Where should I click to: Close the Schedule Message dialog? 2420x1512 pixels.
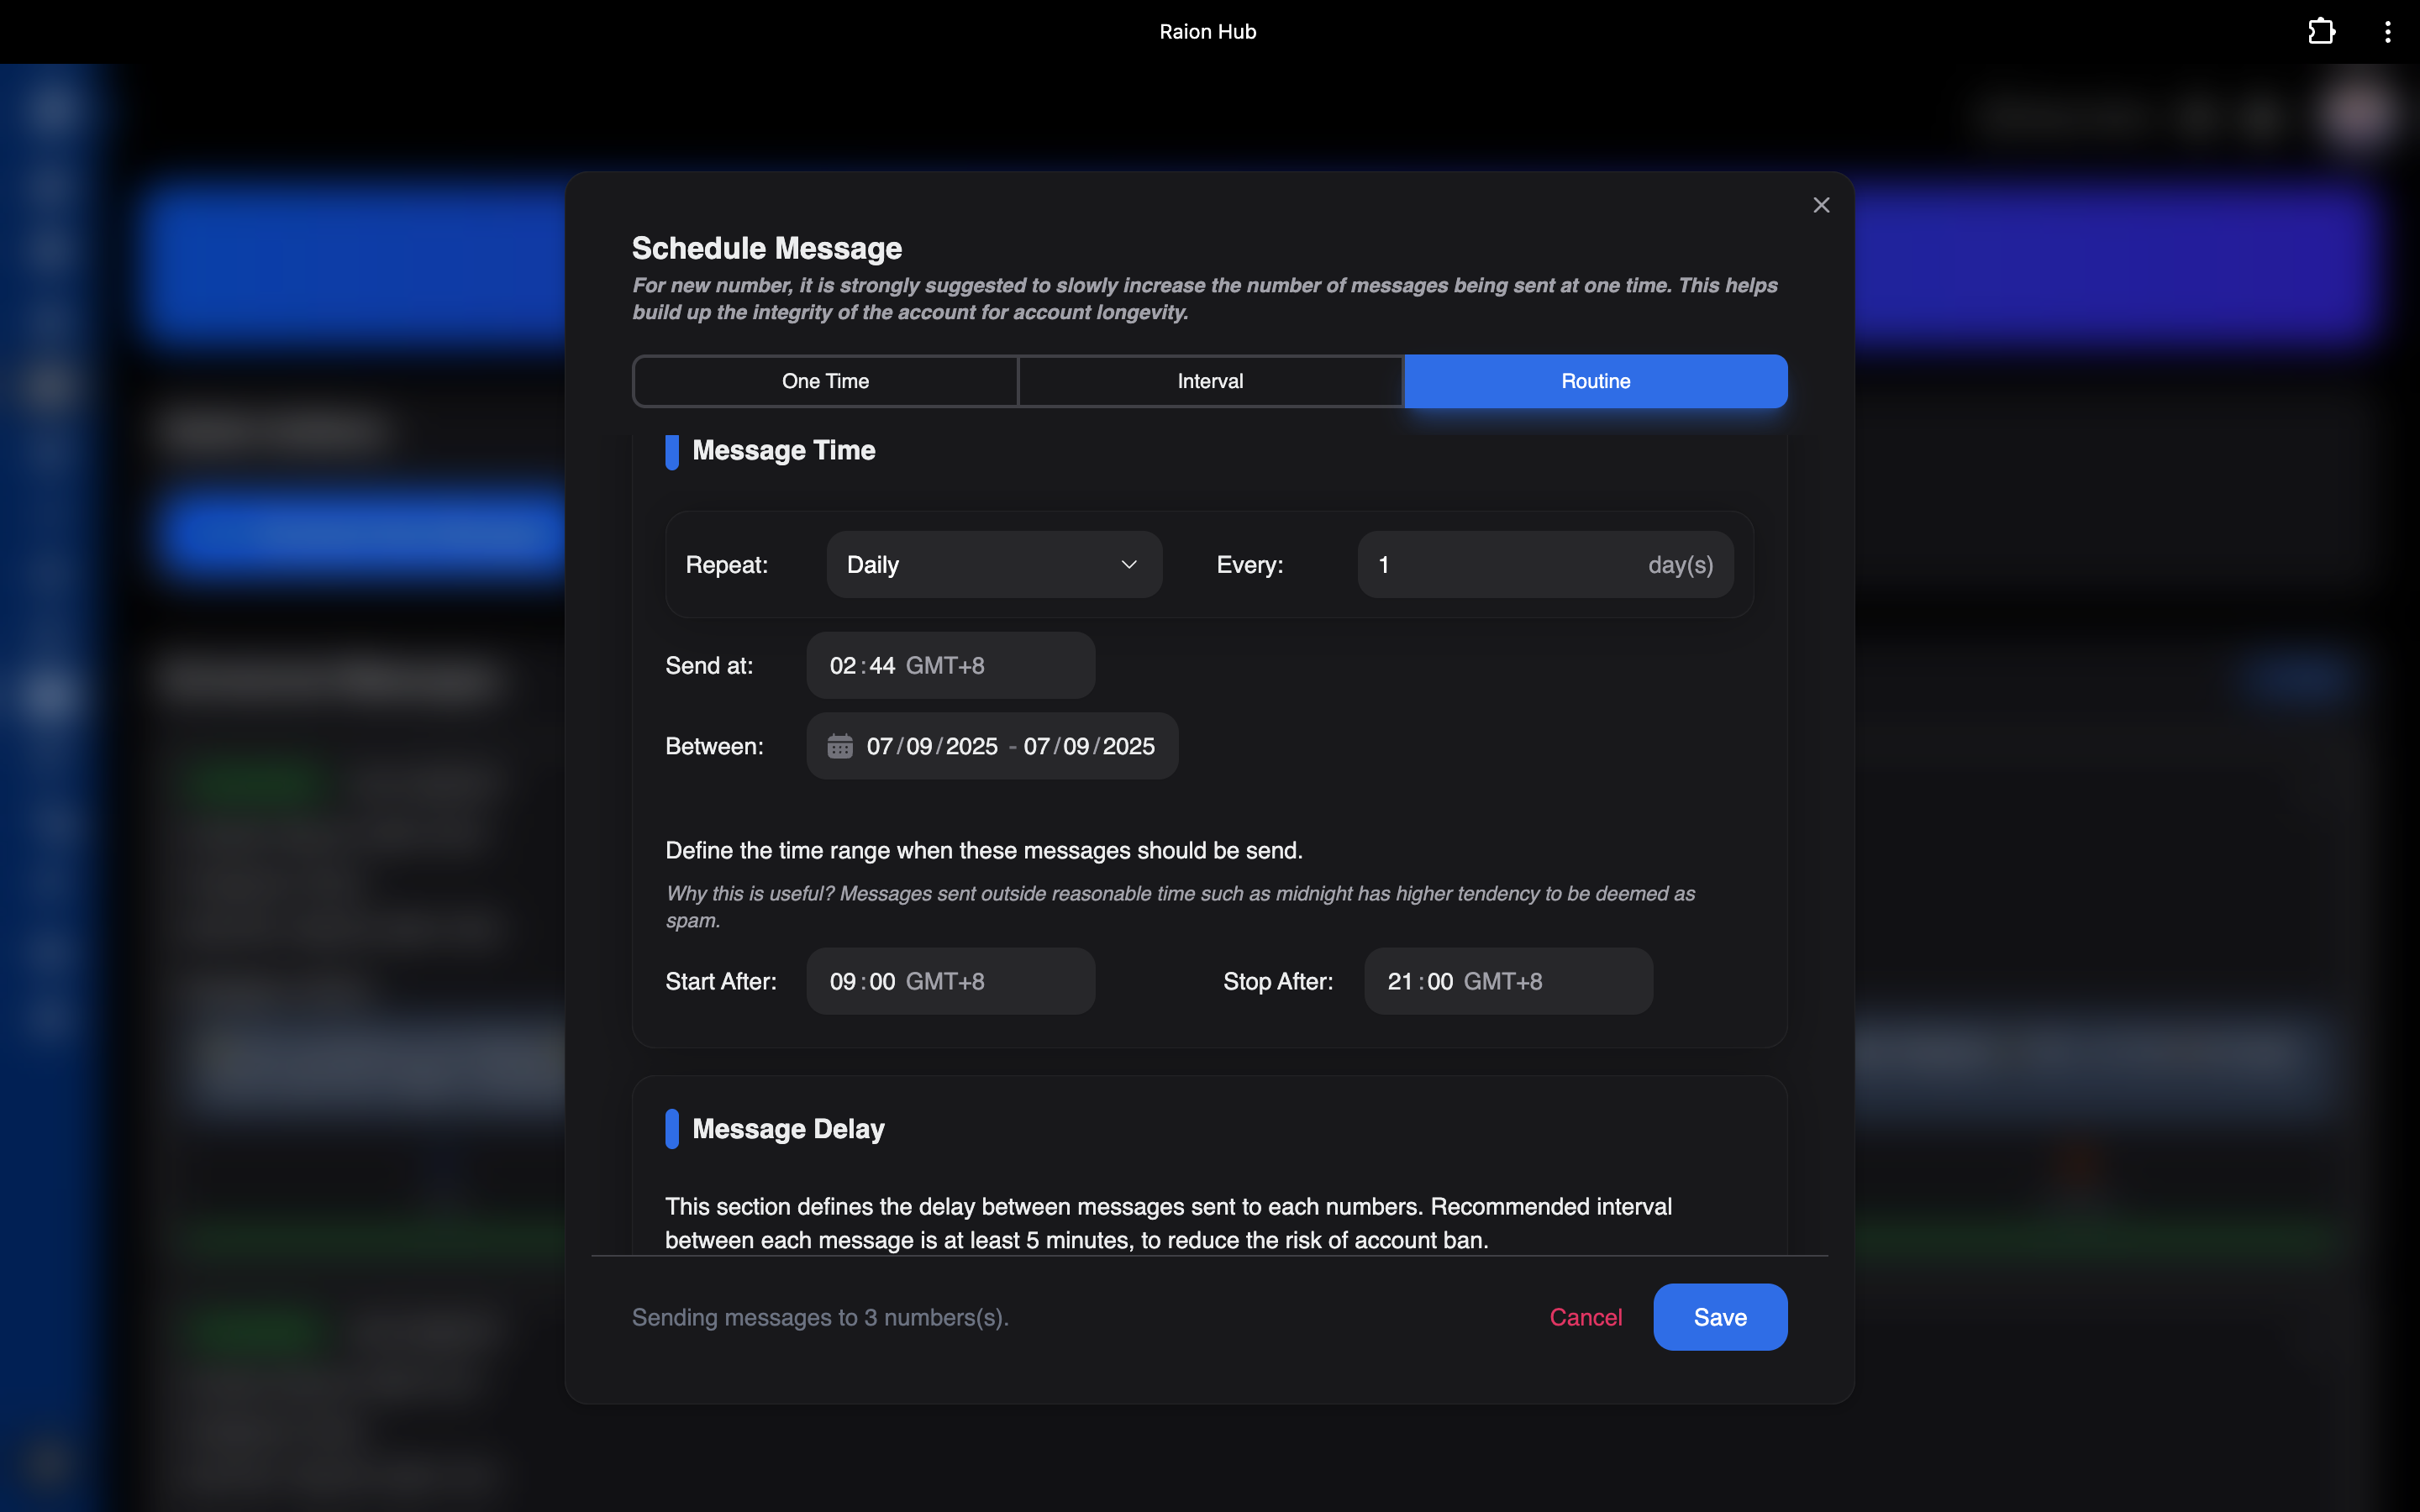tap(1821, 205)
